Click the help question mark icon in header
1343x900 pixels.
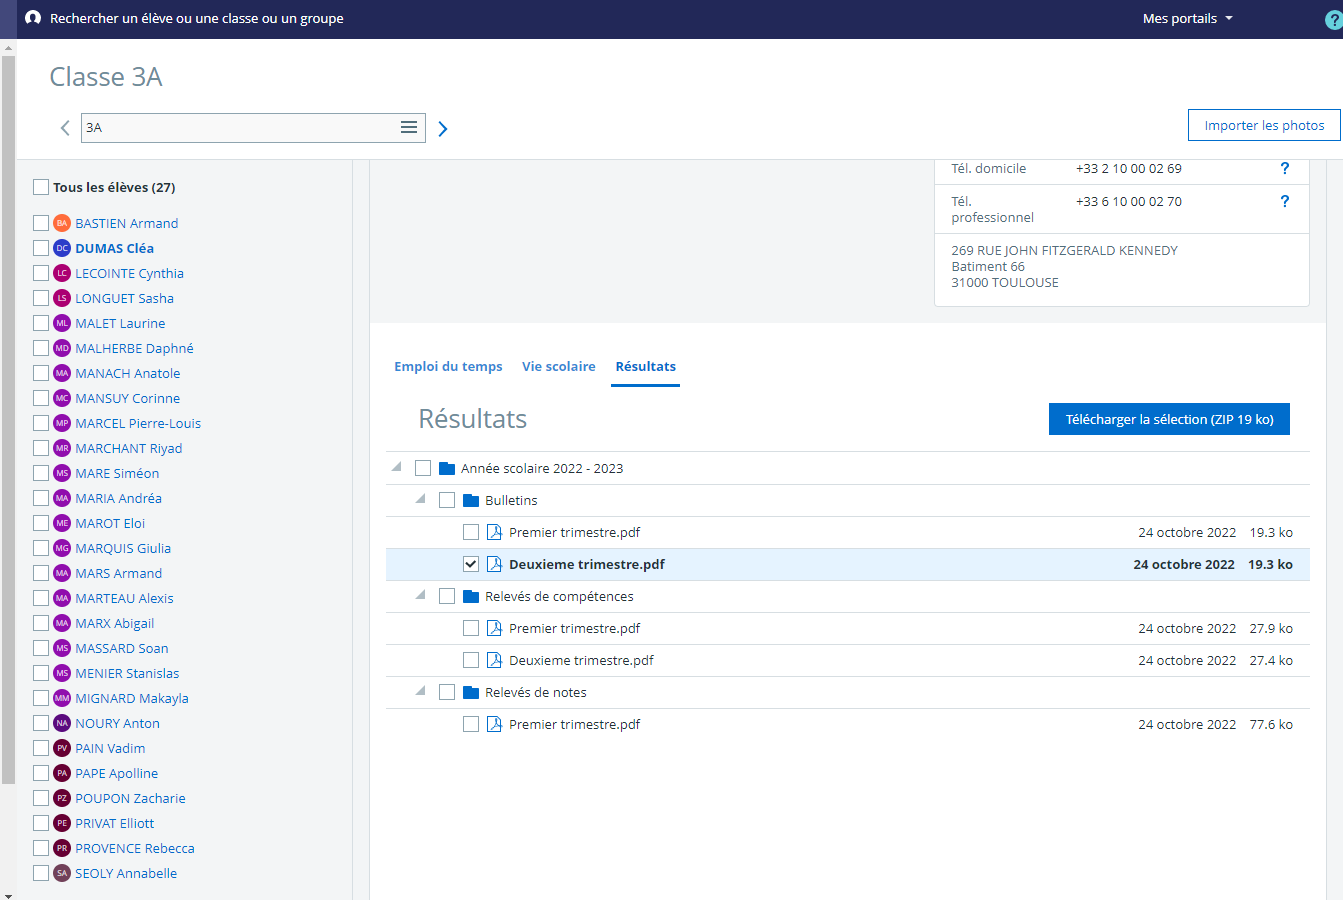click(x=1333, y=20)
